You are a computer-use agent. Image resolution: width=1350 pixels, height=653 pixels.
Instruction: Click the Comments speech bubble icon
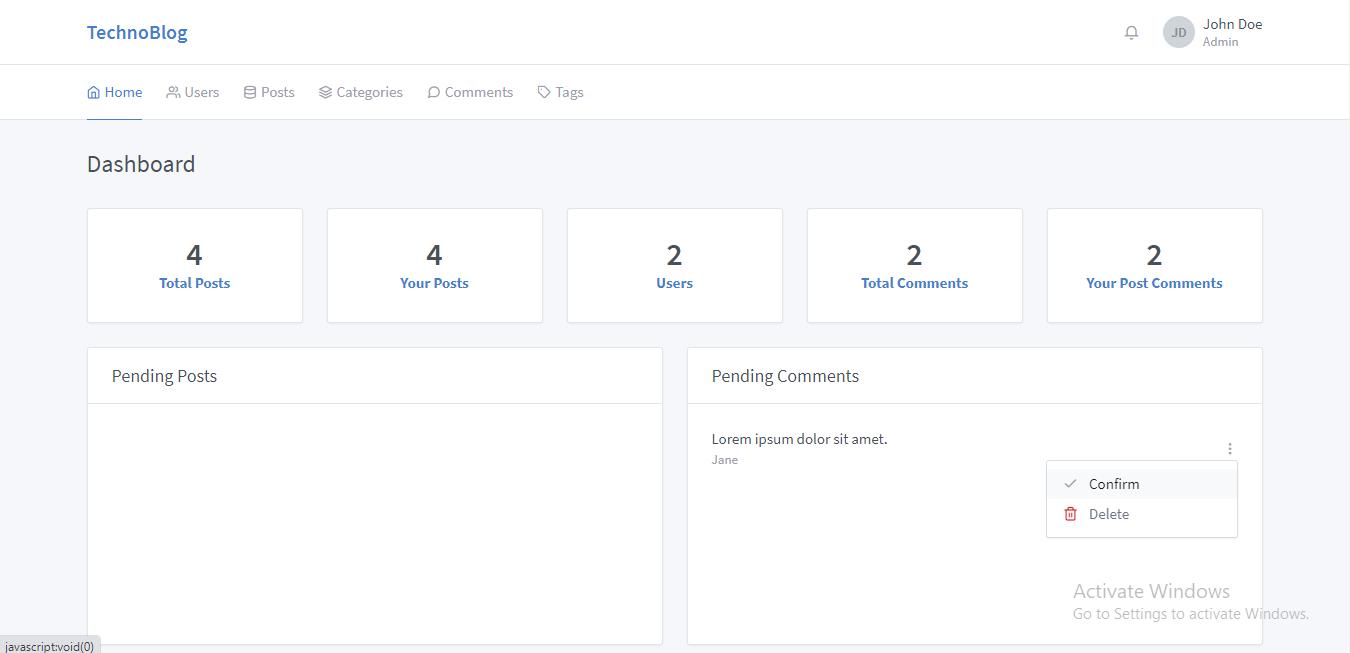point(434,92)
